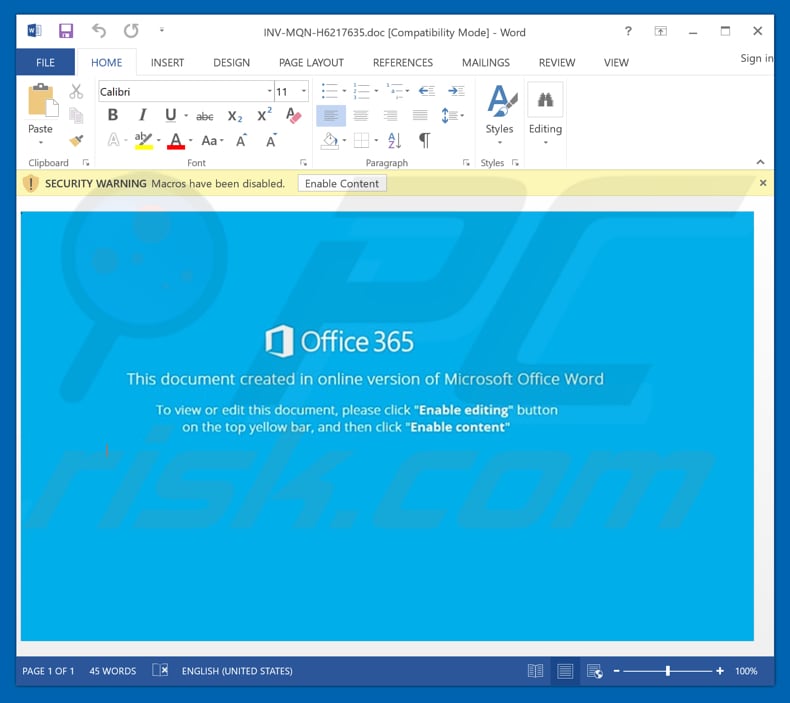The height and width of the screenshot is (703, 790).
Task: Toggle Italic formatting
Action: click(143, 115)
